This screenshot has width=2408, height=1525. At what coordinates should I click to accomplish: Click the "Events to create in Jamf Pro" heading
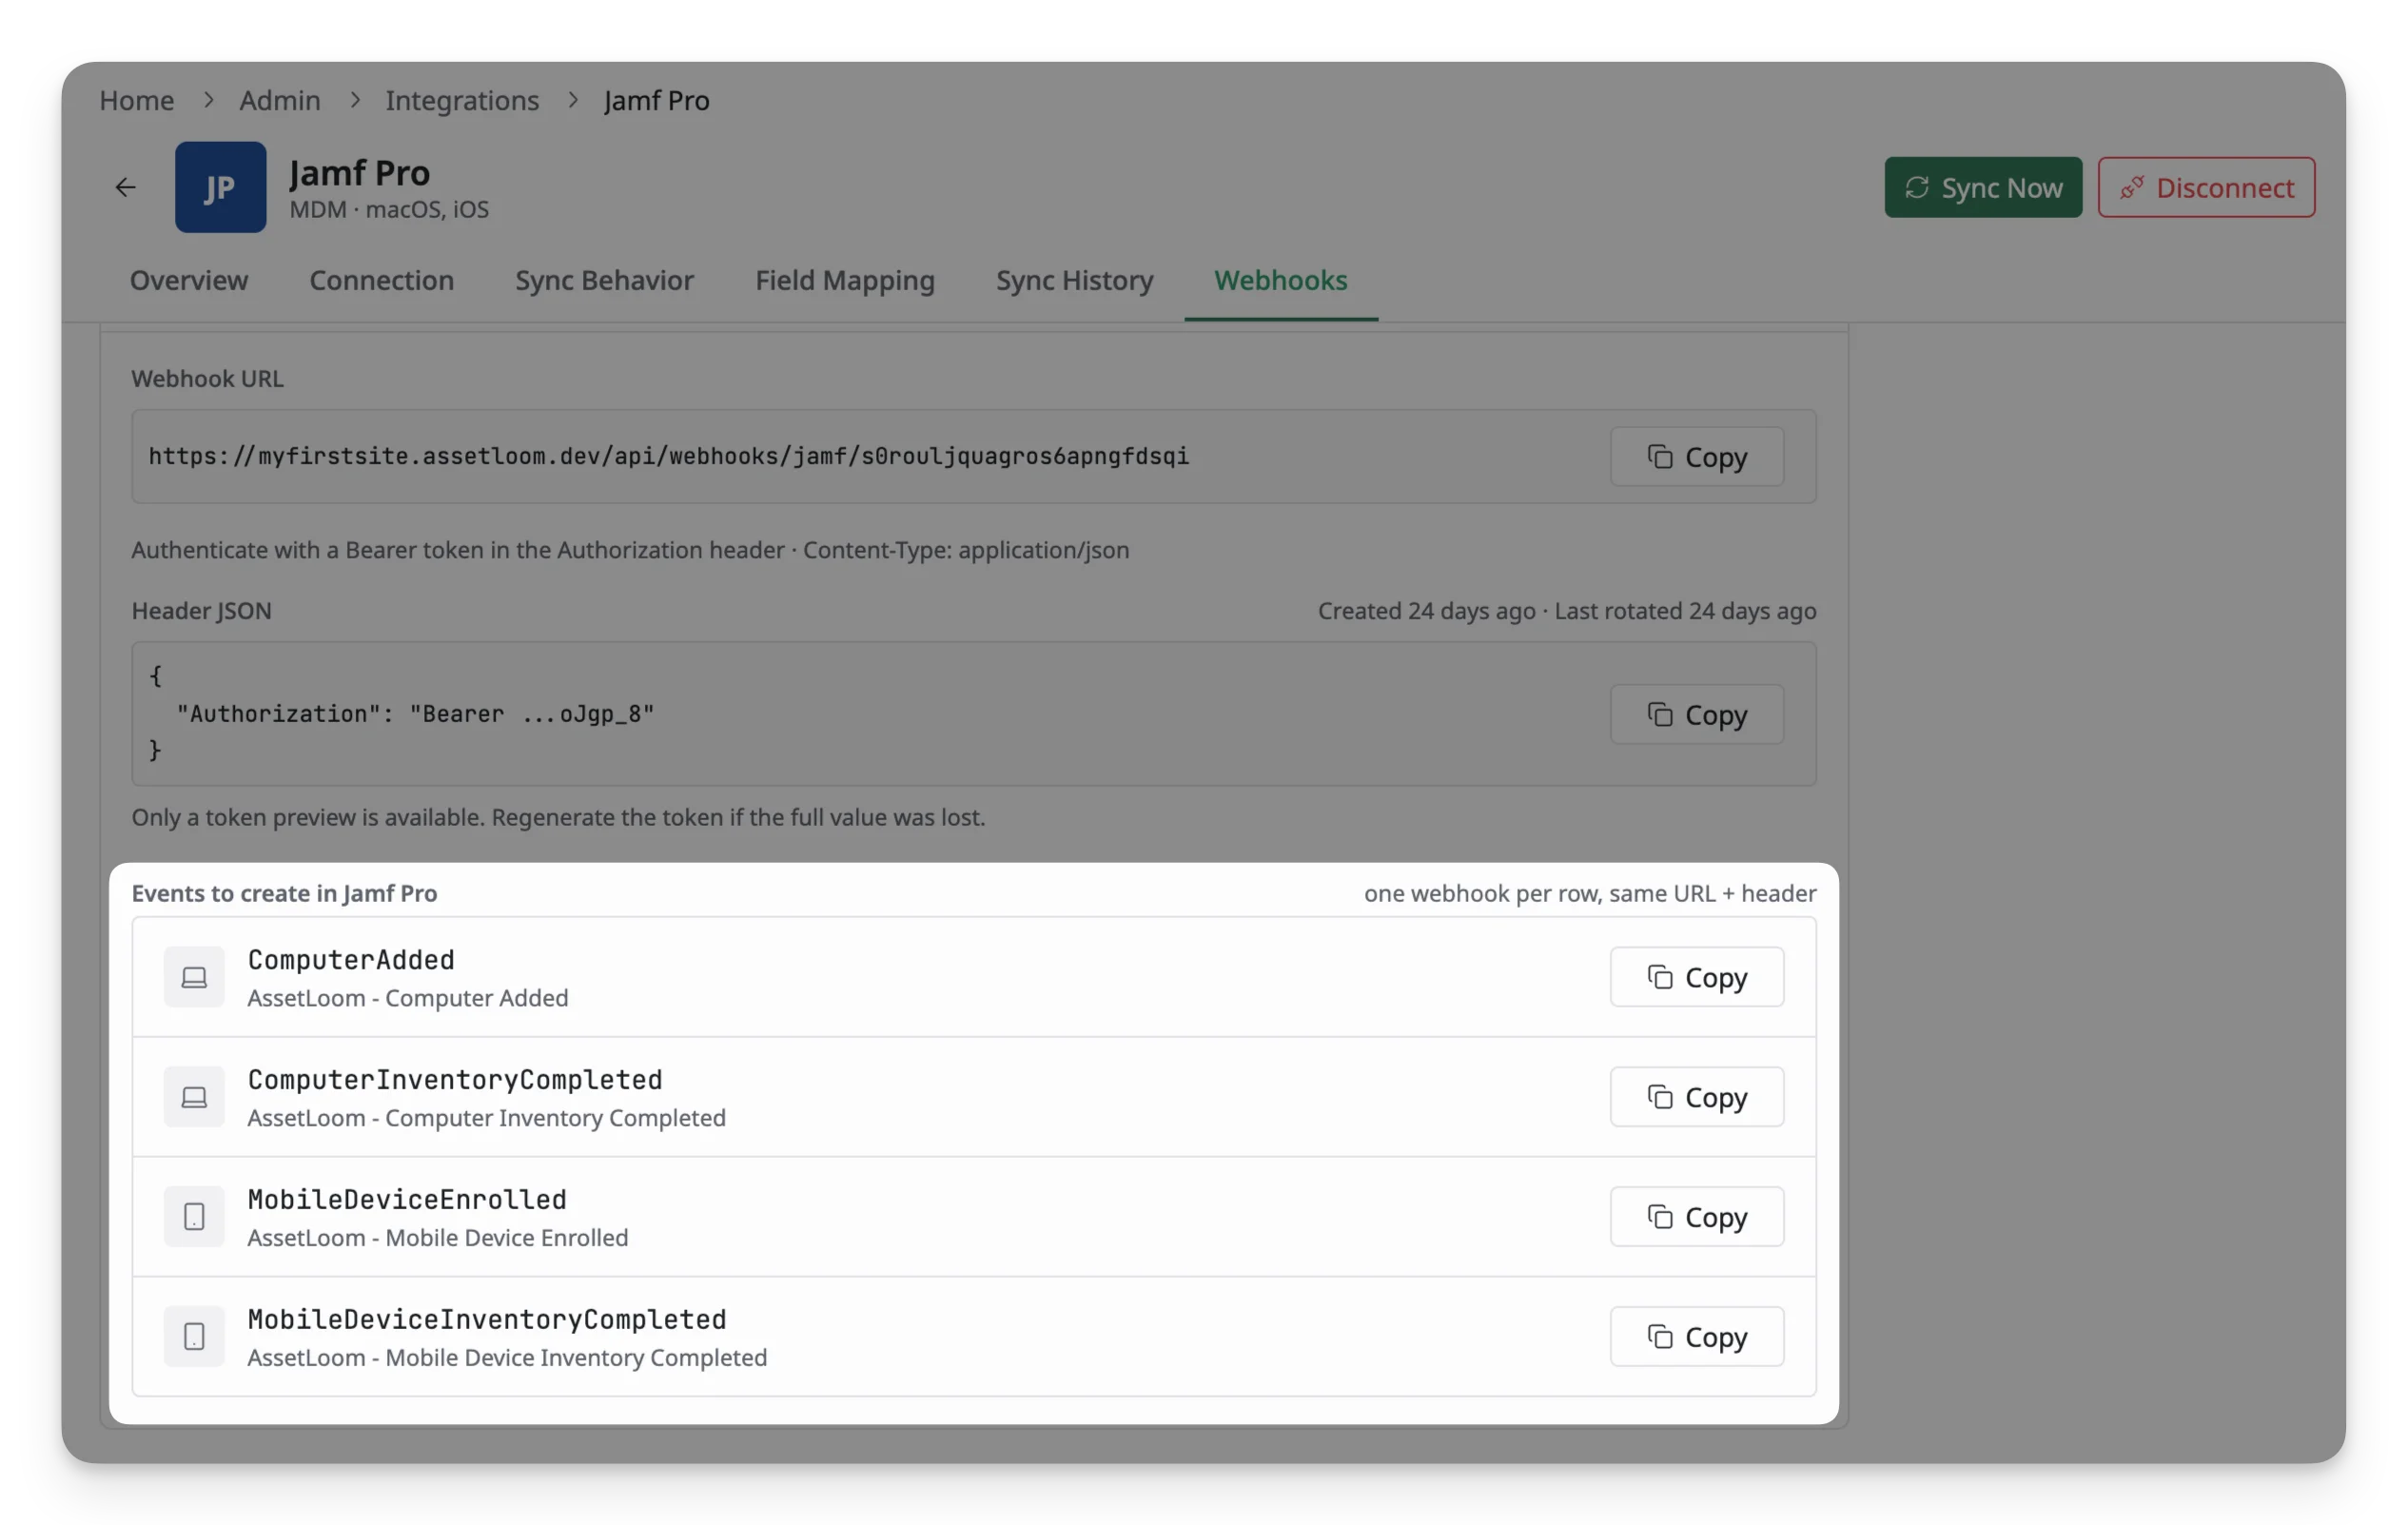[x=284, y=893]
